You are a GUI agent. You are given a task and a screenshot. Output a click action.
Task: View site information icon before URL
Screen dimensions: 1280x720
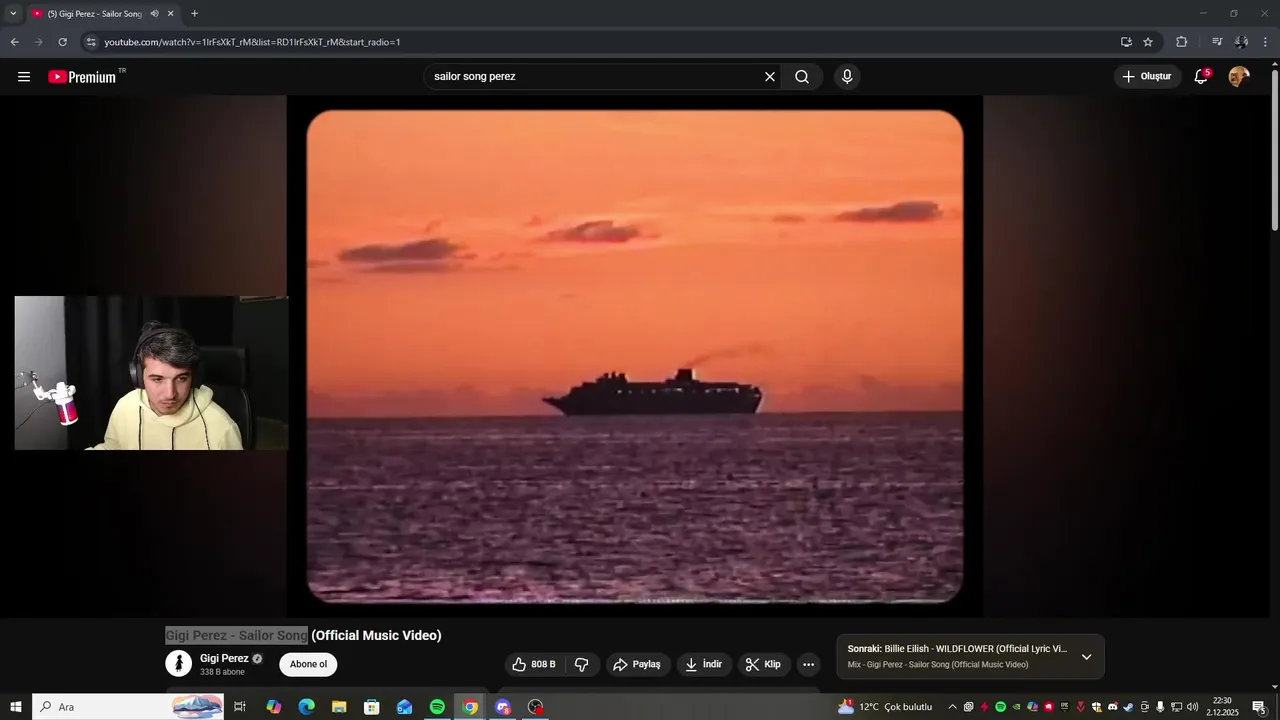90,42
